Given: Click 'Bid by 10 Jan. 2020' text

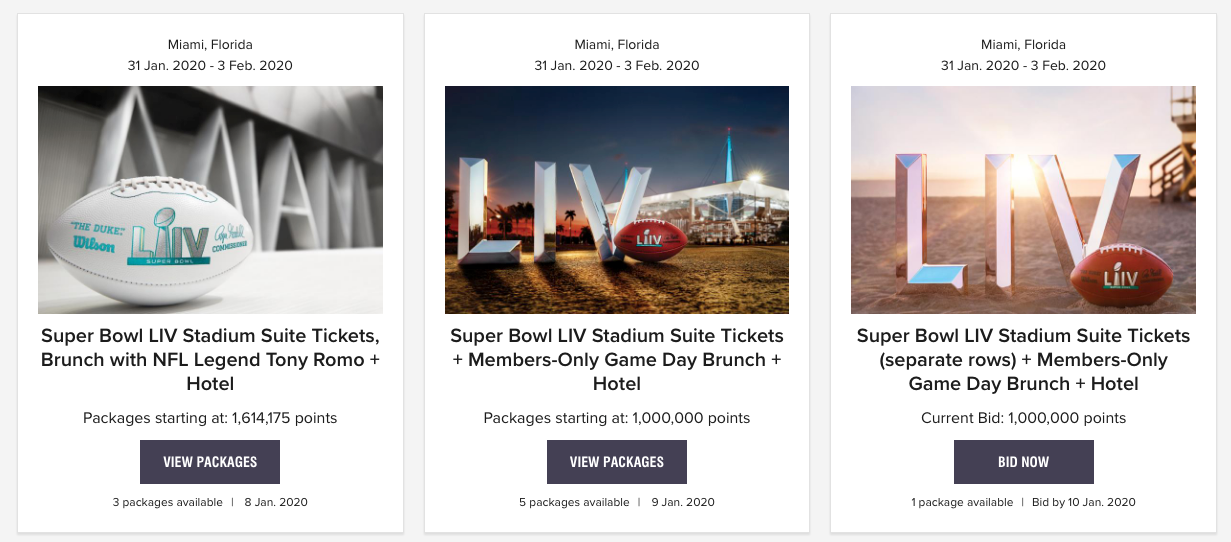Looking at the screenshot, I should point(1084,502).
